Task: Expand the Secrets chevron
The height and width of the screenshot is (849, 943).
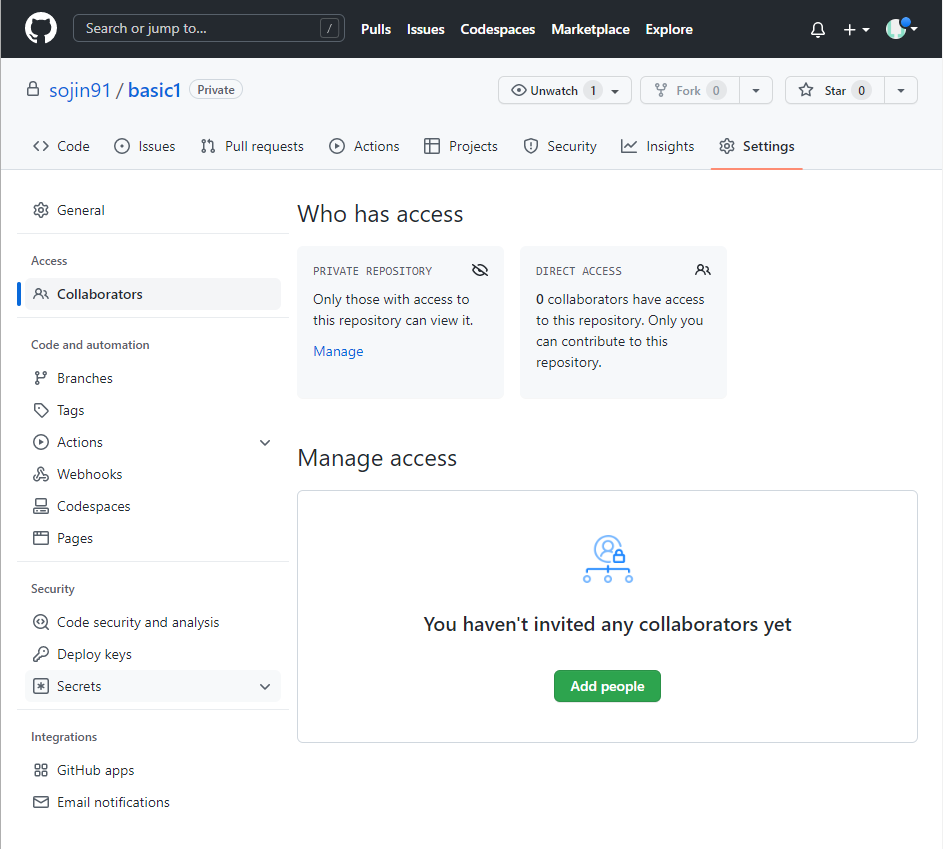Action: pos(265,687)
